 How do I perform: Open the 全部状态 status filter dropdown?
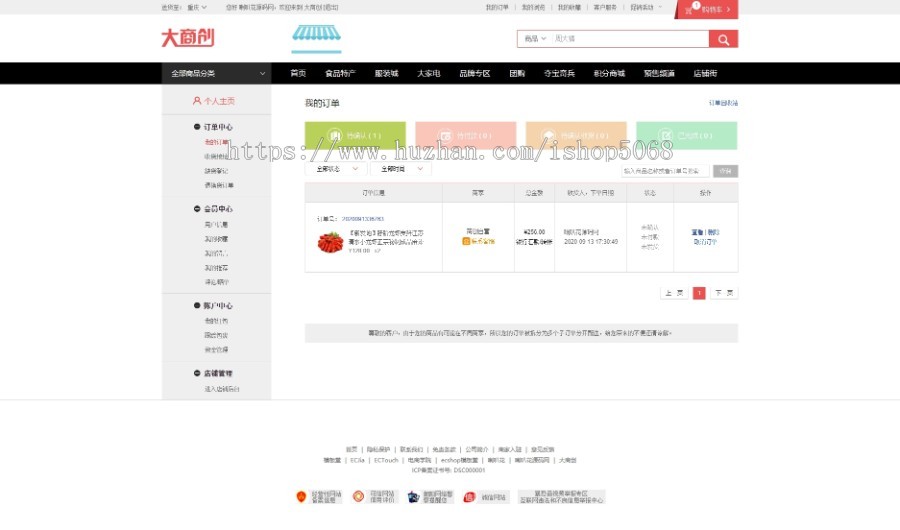pyautogui.click(x=336, y=169)
